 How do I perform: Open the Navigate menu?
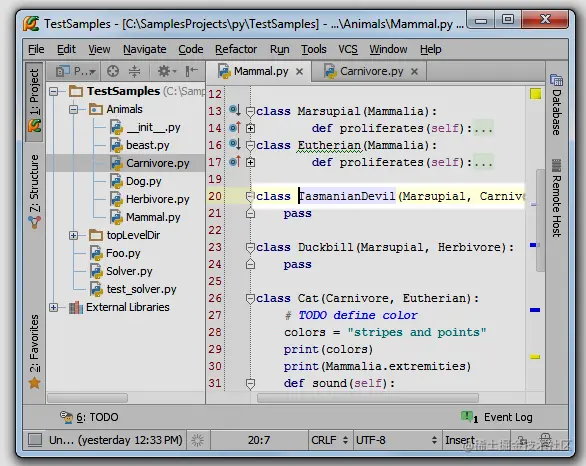tap(145, 49)
